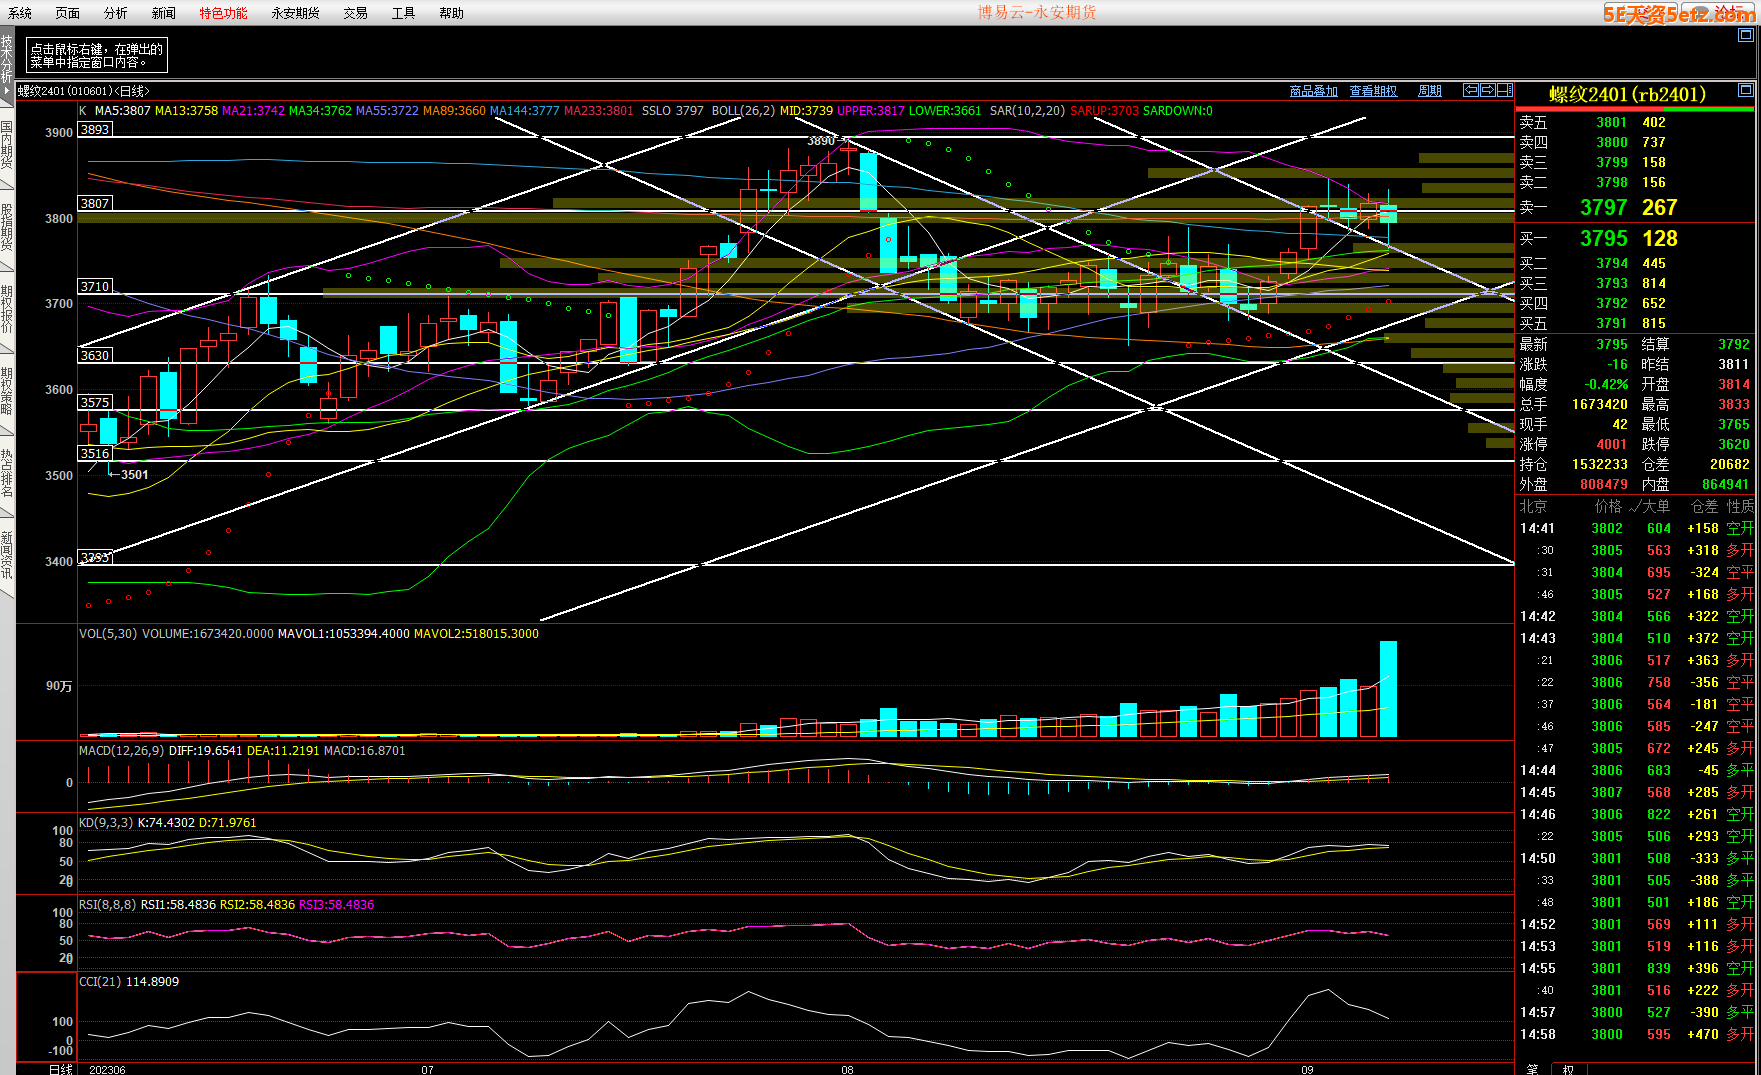Maximize the 螺纹2401 quote panel
The height and width of the screenshot is (1075, 1761).
[1746, 90]
